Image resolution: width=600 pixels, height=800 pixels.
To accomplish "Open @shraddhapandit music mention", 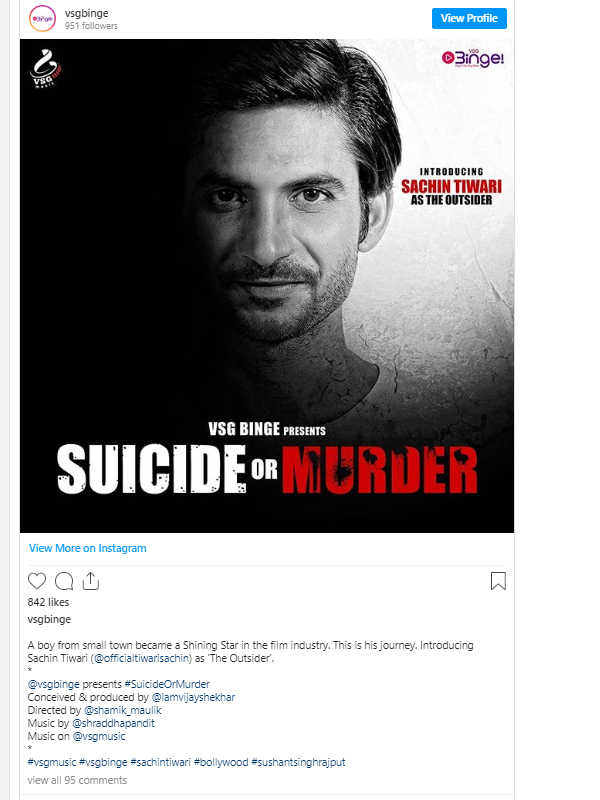I will click(113, 723).
